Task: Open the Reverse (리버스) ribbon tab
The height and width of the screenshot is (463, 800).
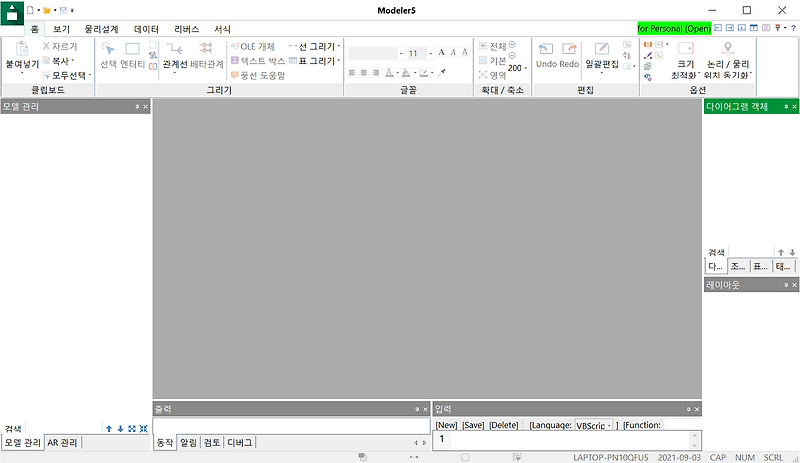Action: (x=186, y=29)
